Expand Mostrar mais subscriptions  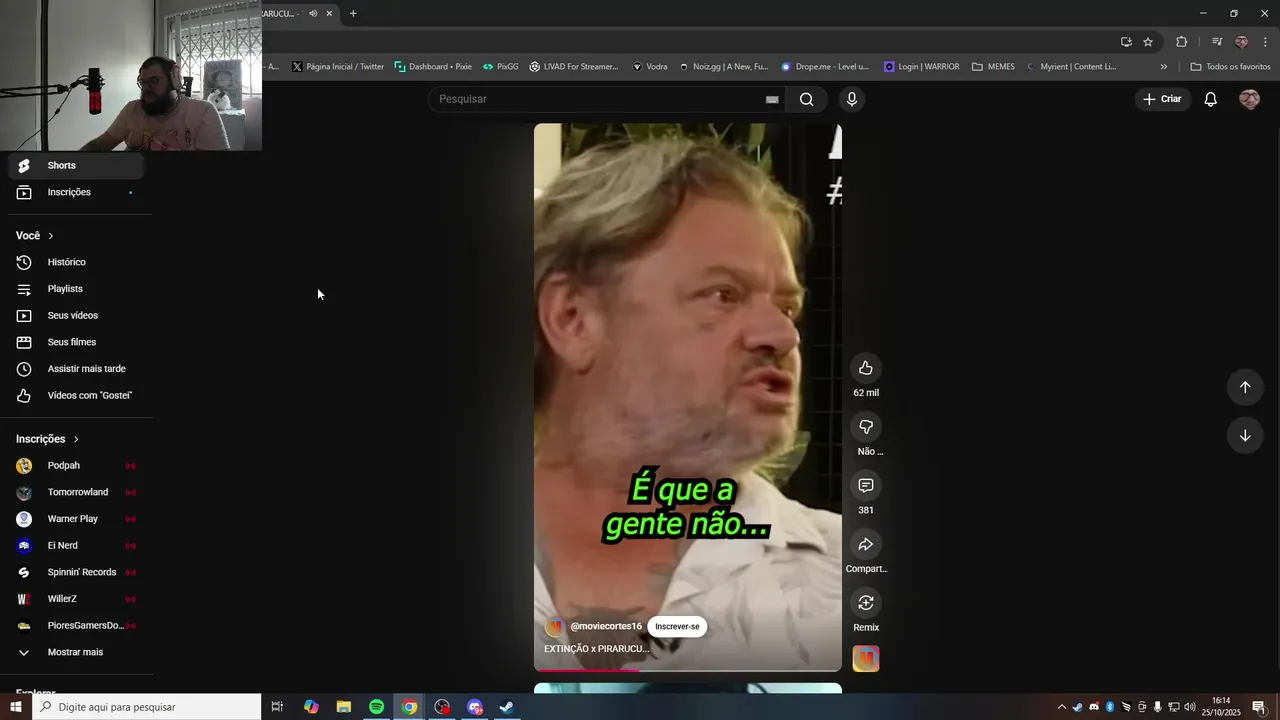tap(76, 652)
